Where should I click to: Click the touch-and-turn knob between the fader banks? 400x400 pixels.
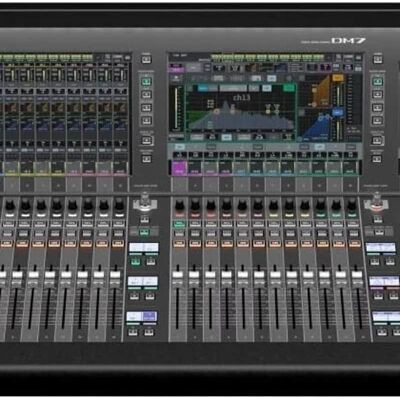coord(144,201)
